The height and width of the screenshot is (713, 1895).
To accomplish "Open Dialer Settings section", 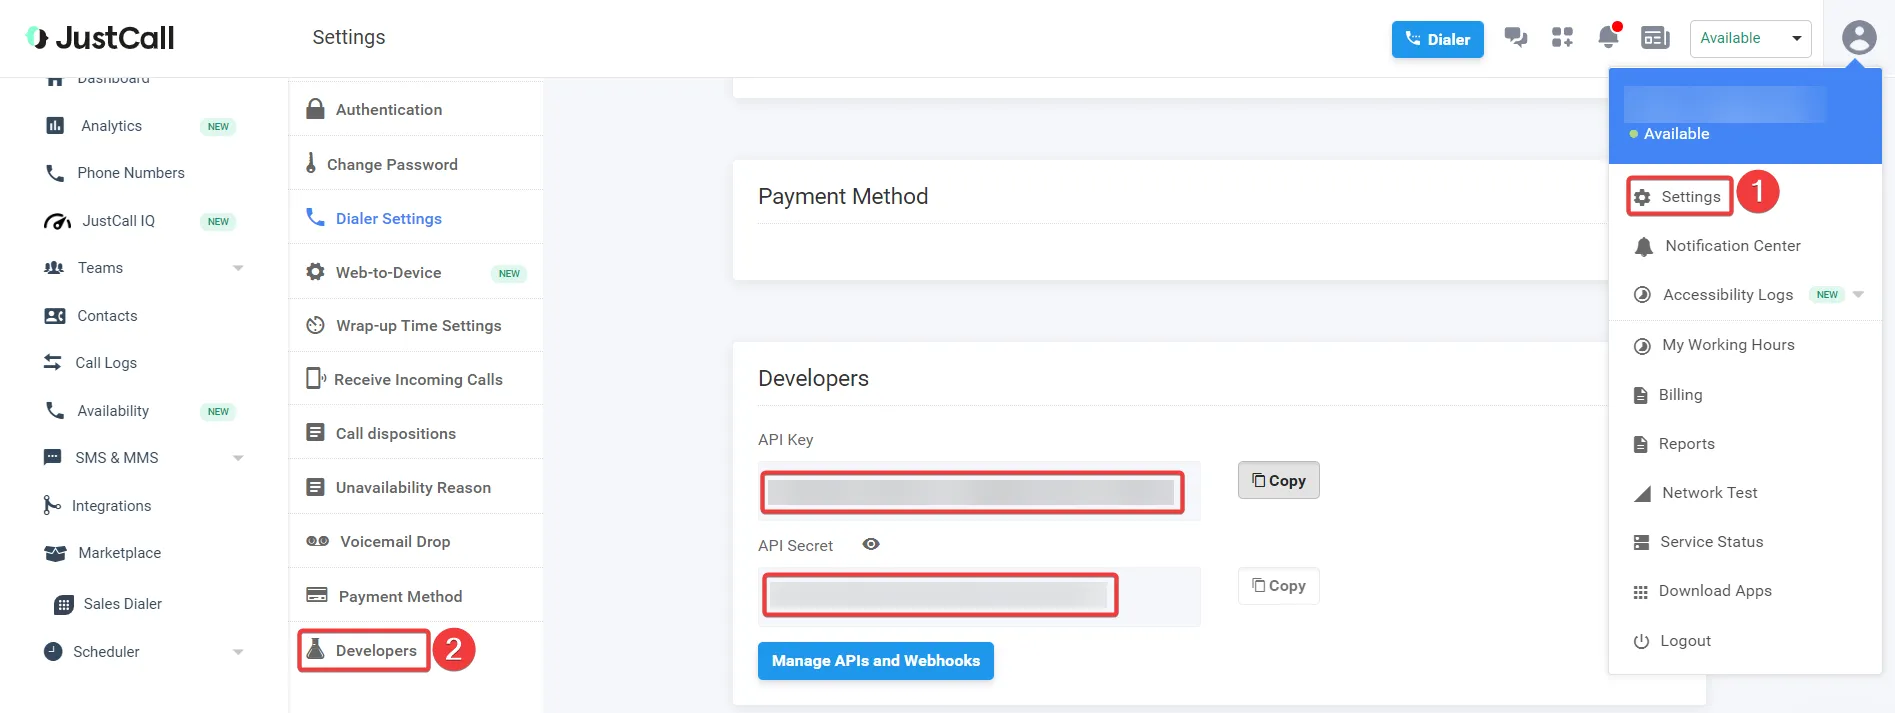I will tap(388, 219).
